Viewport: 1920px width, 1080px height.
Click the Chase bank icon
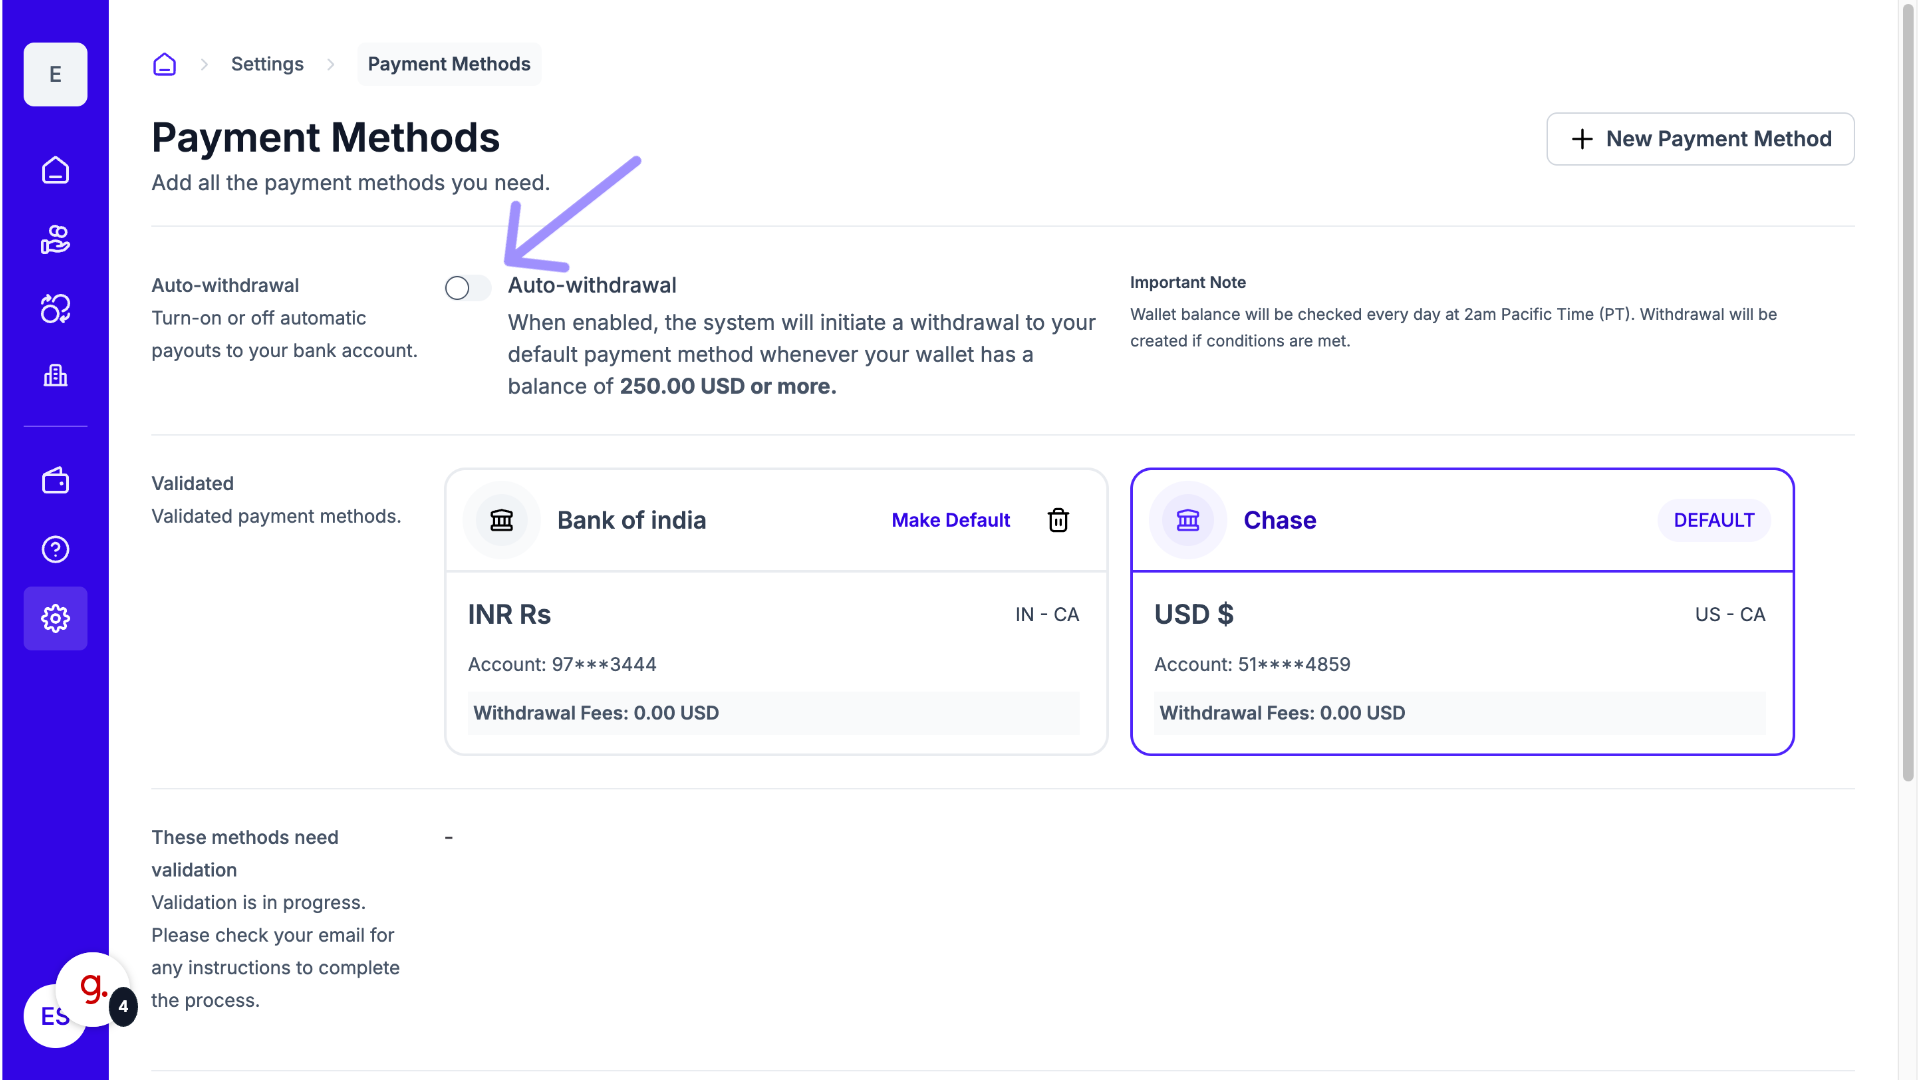(x=1188, y=520)
